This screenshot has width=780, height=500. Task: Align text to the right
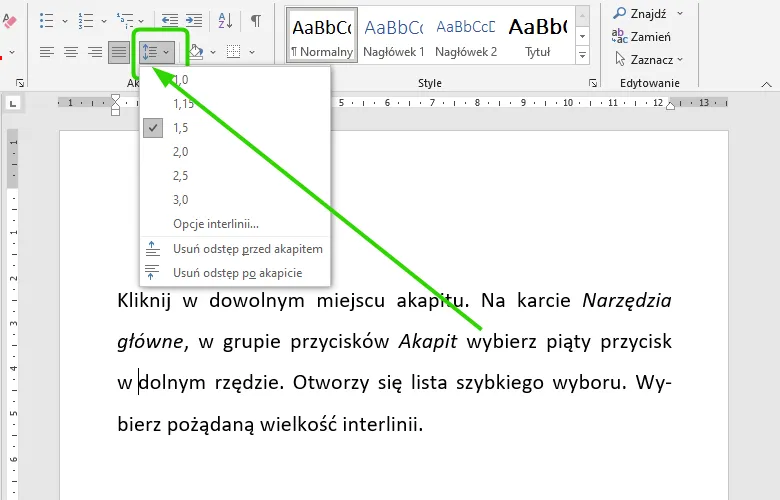(95, 51)
